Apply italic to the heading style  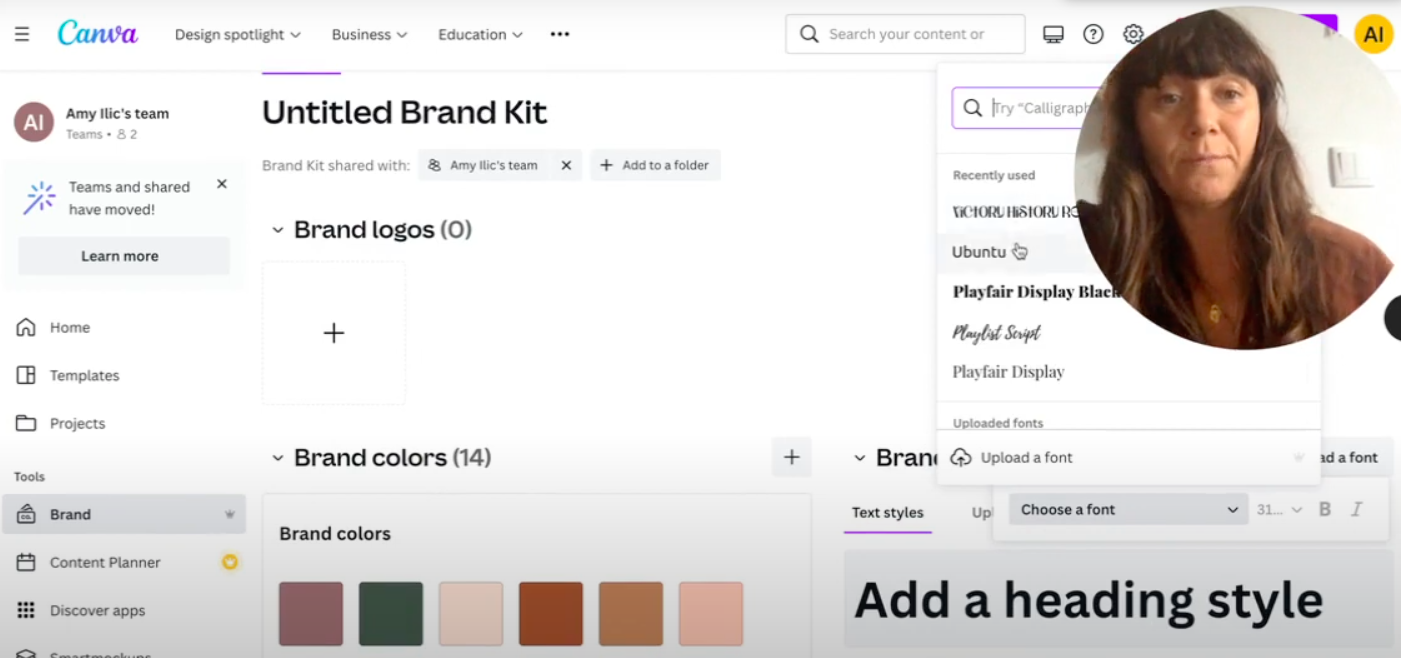pos(1357,509)
